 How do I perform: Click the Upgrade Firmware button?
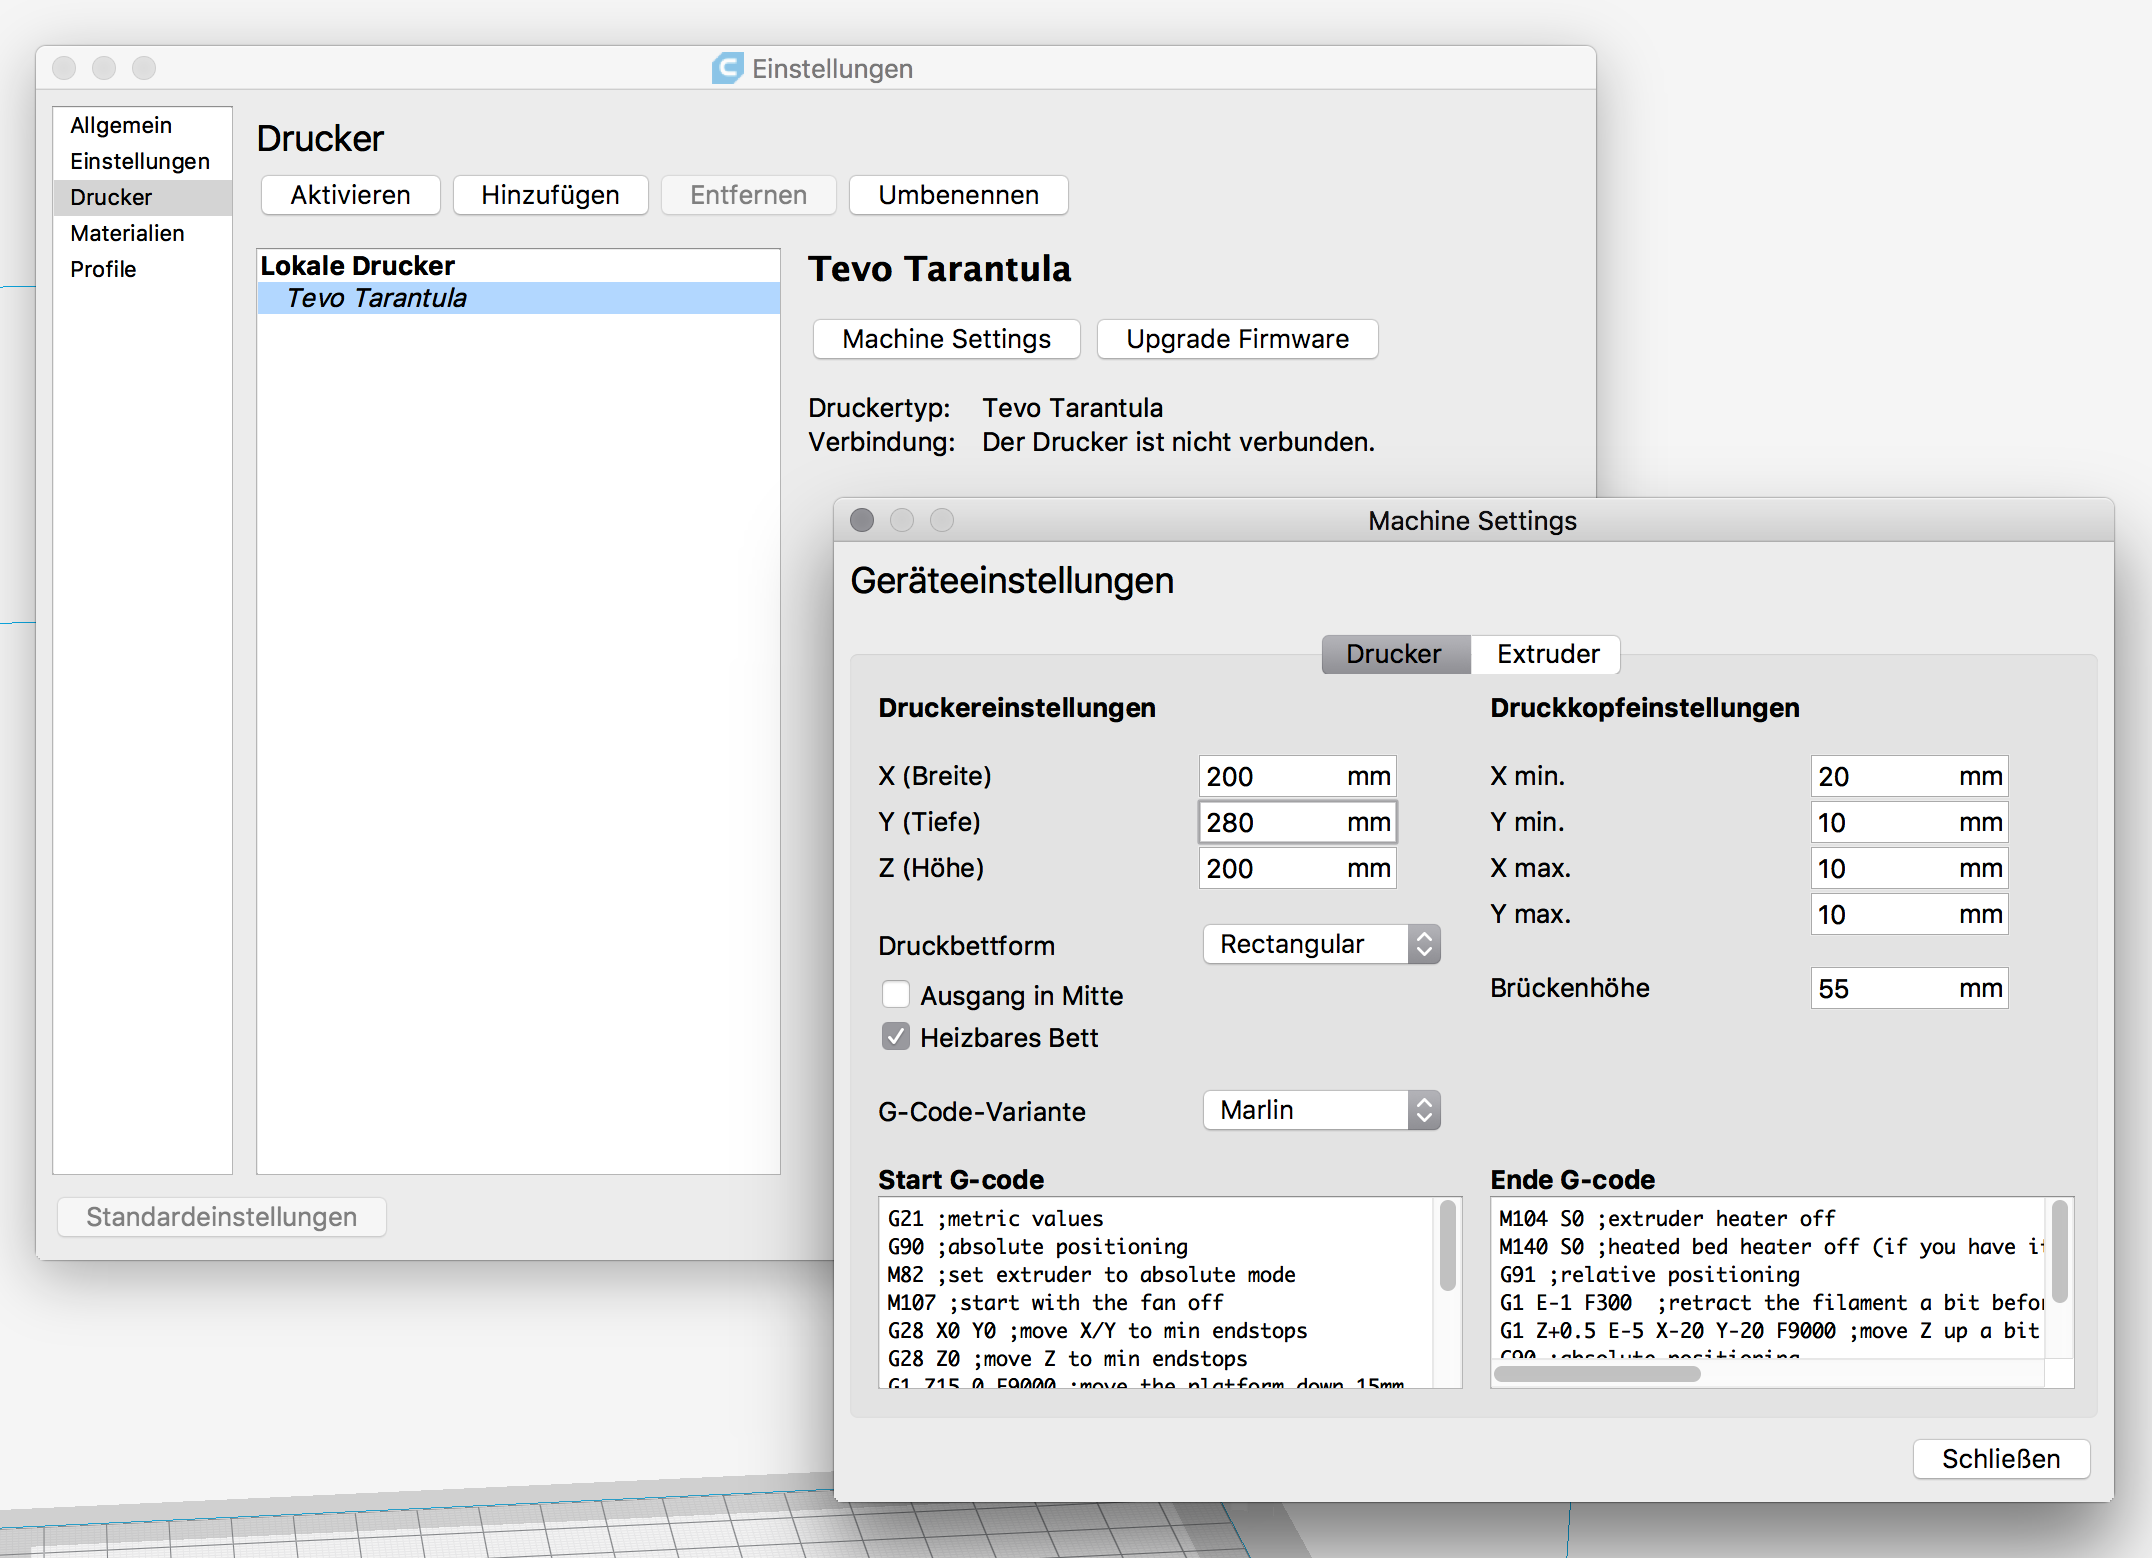(1238, 339)
